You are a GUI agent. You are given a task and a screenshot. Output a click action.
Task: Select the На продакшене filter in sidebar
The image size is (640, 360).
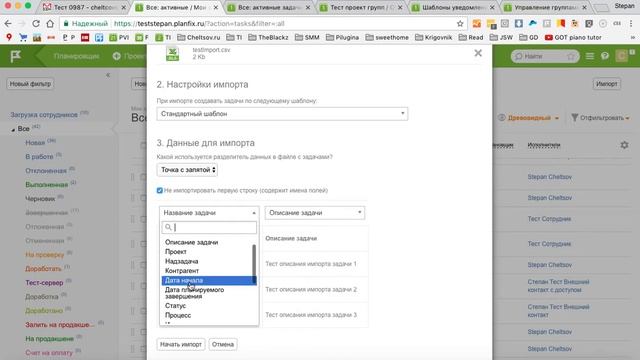(x=49, y=339)
